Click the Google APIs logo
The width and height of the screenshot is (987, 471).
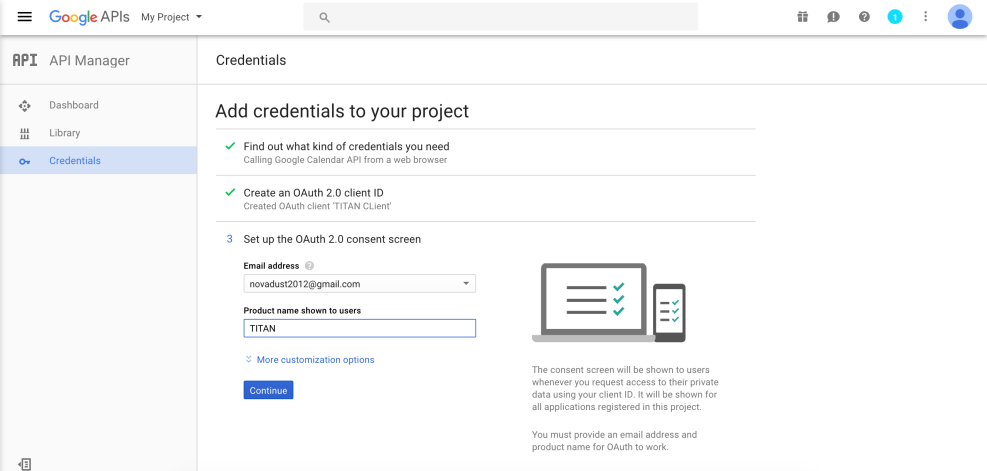(89, 17)
